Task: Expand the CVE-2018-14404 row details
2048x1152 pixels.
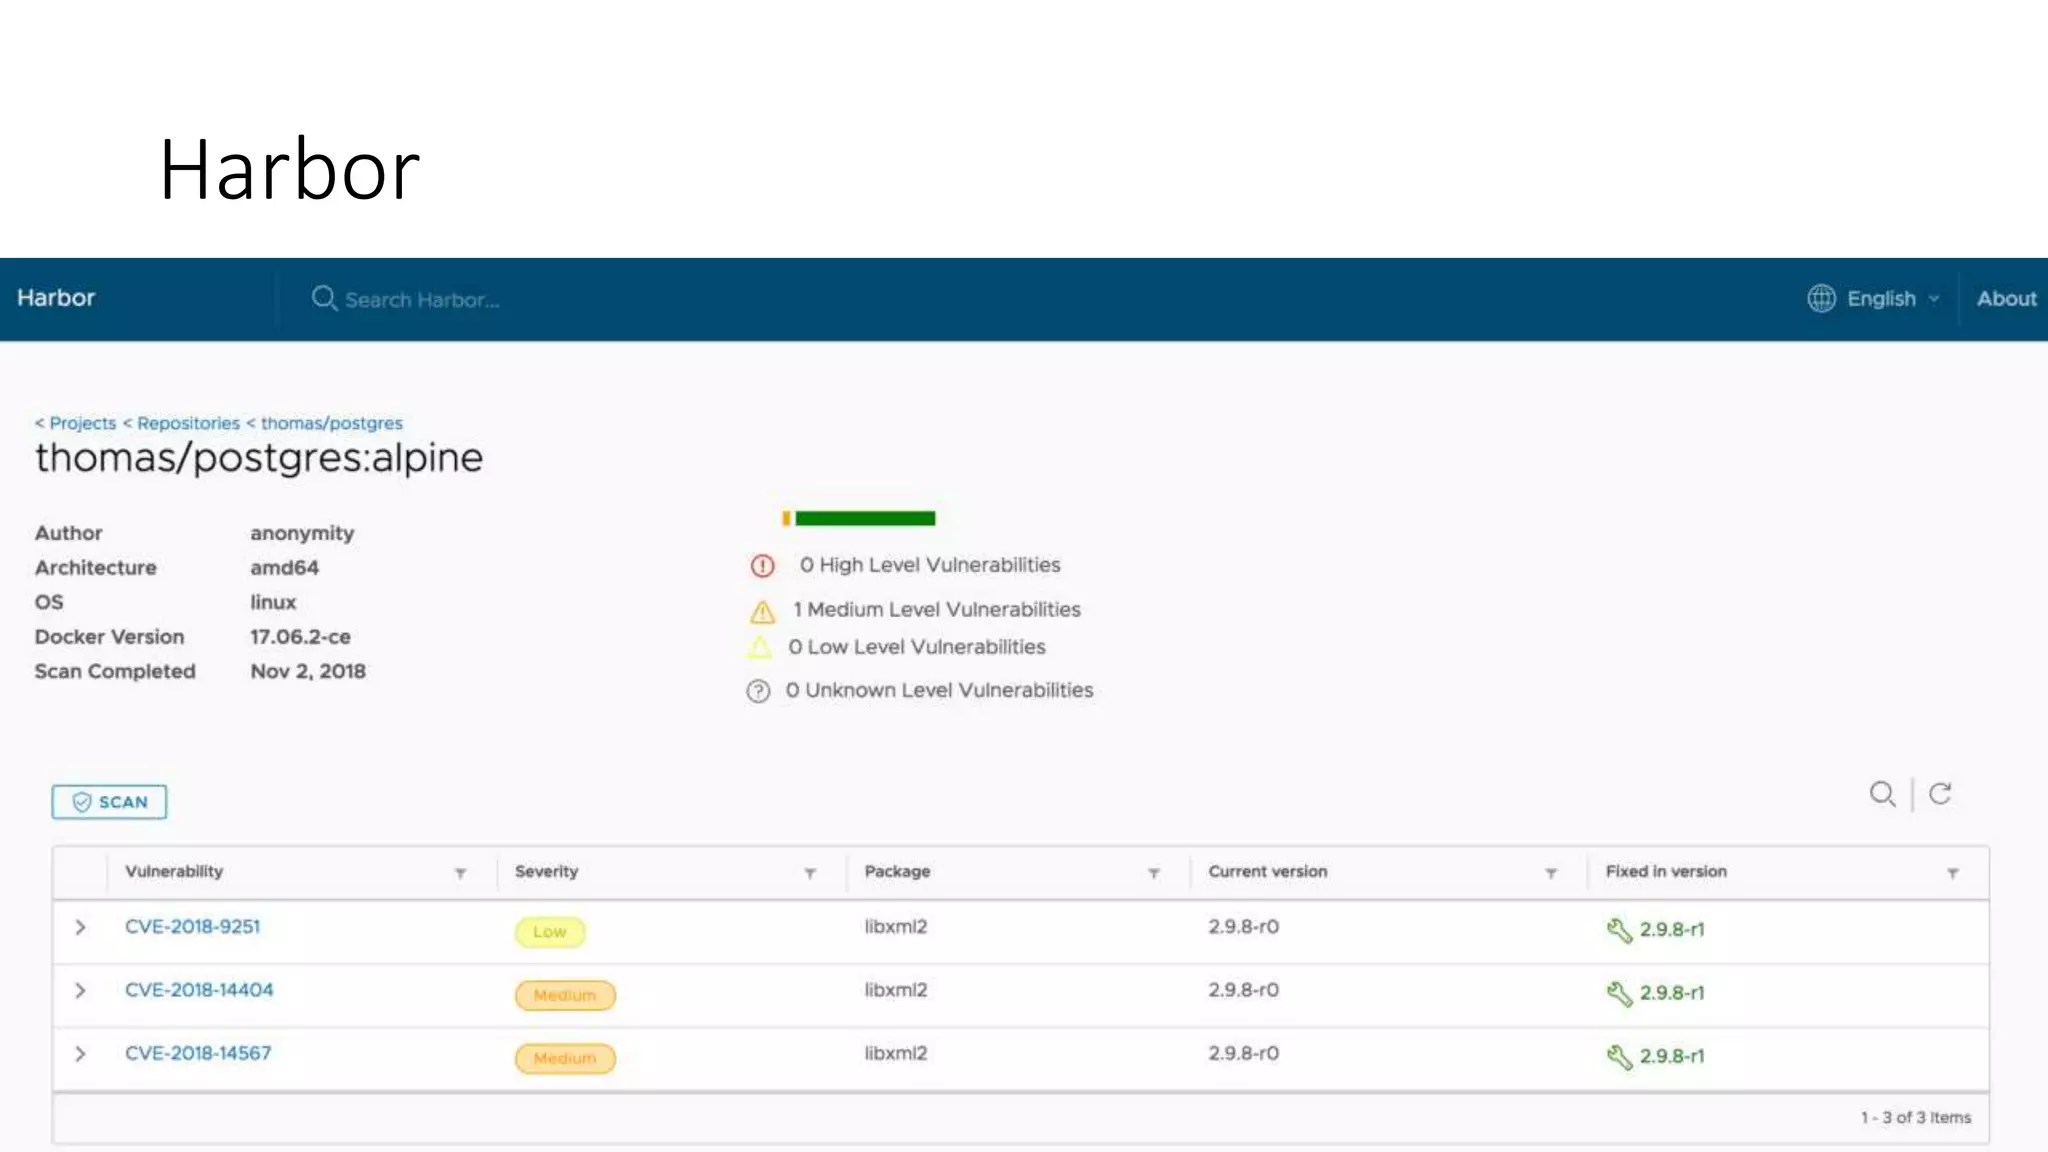Action: [80, 990]
